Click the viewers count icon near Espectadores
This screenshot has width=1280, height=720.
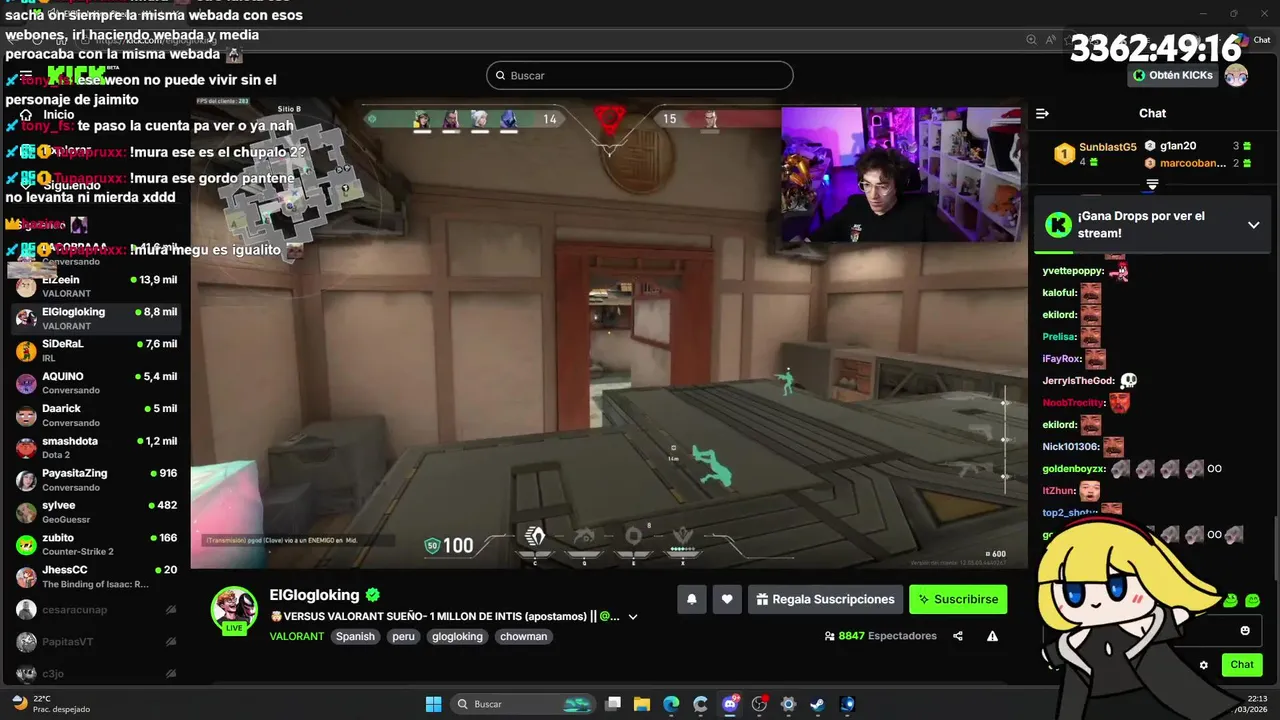click(829, 636)
